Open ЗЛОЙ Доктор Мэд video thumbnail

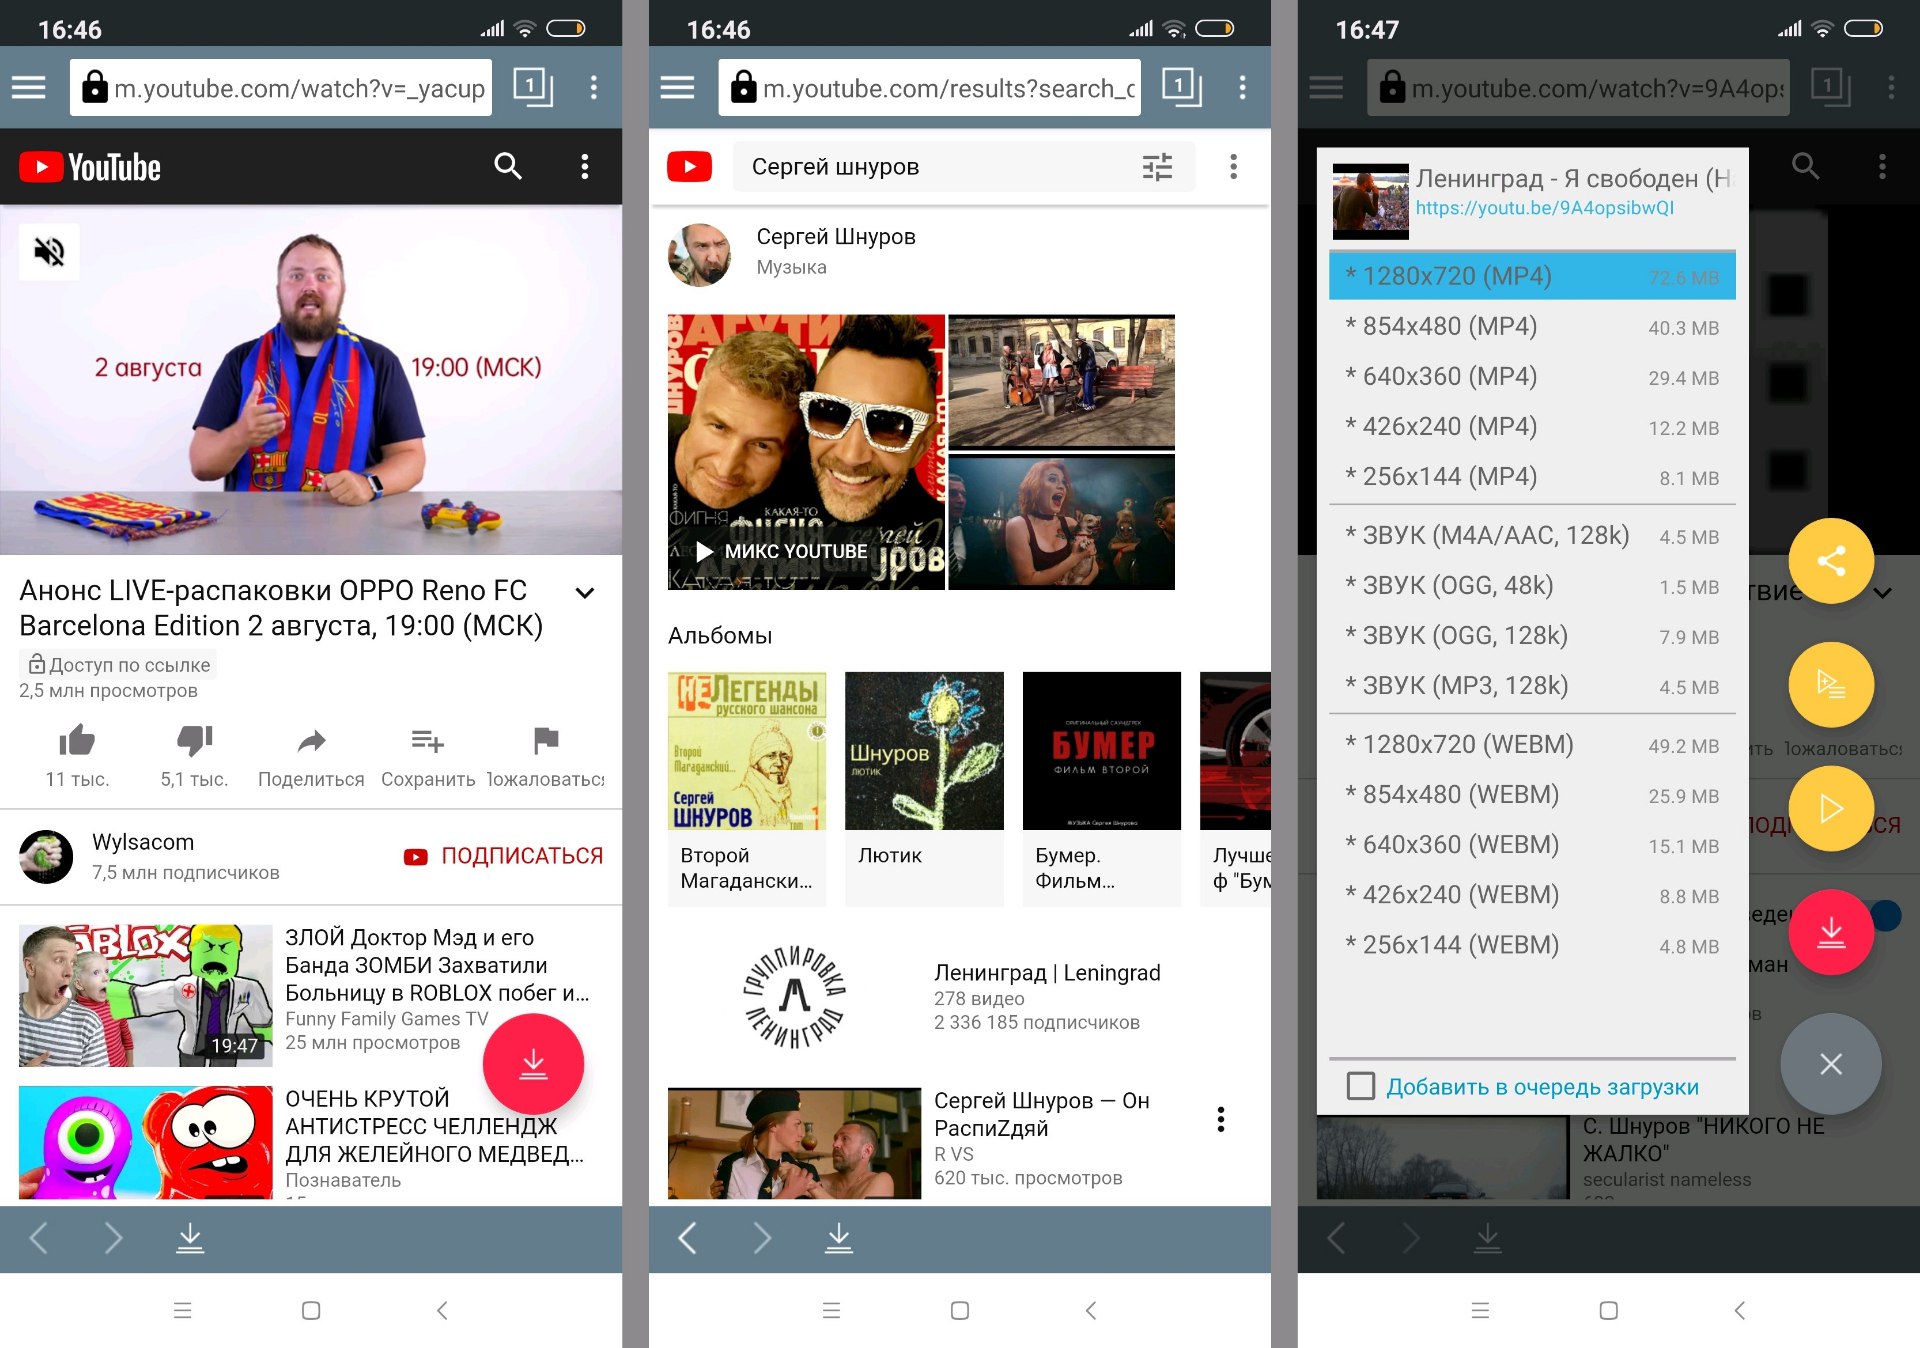point(146,995)
